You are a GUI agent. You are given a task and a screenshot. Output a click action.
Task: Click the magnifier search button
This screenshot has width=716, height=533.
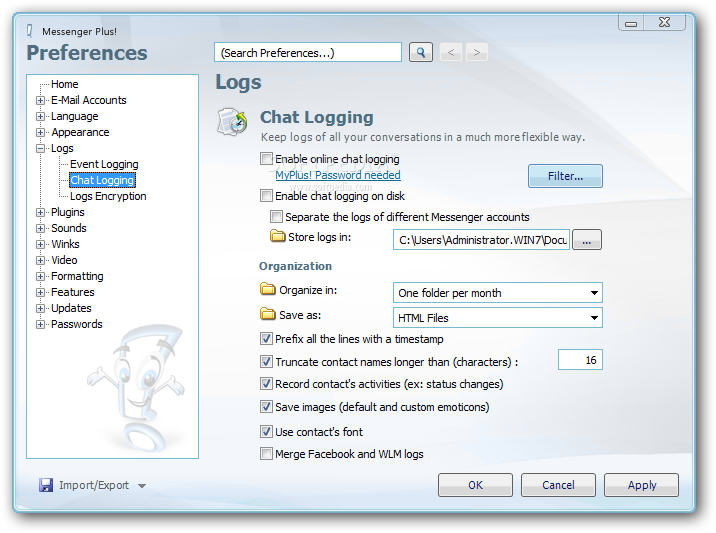point(421,53)
